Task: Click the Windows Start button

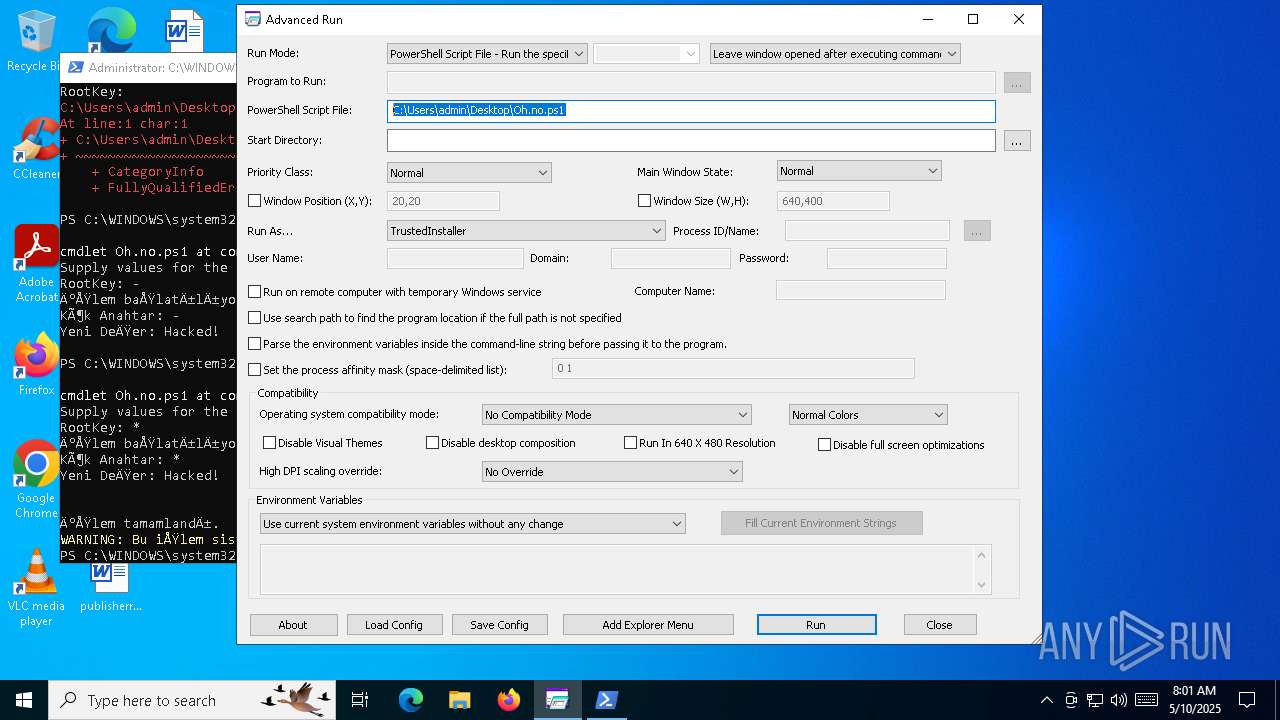Action: pos(24,700)
